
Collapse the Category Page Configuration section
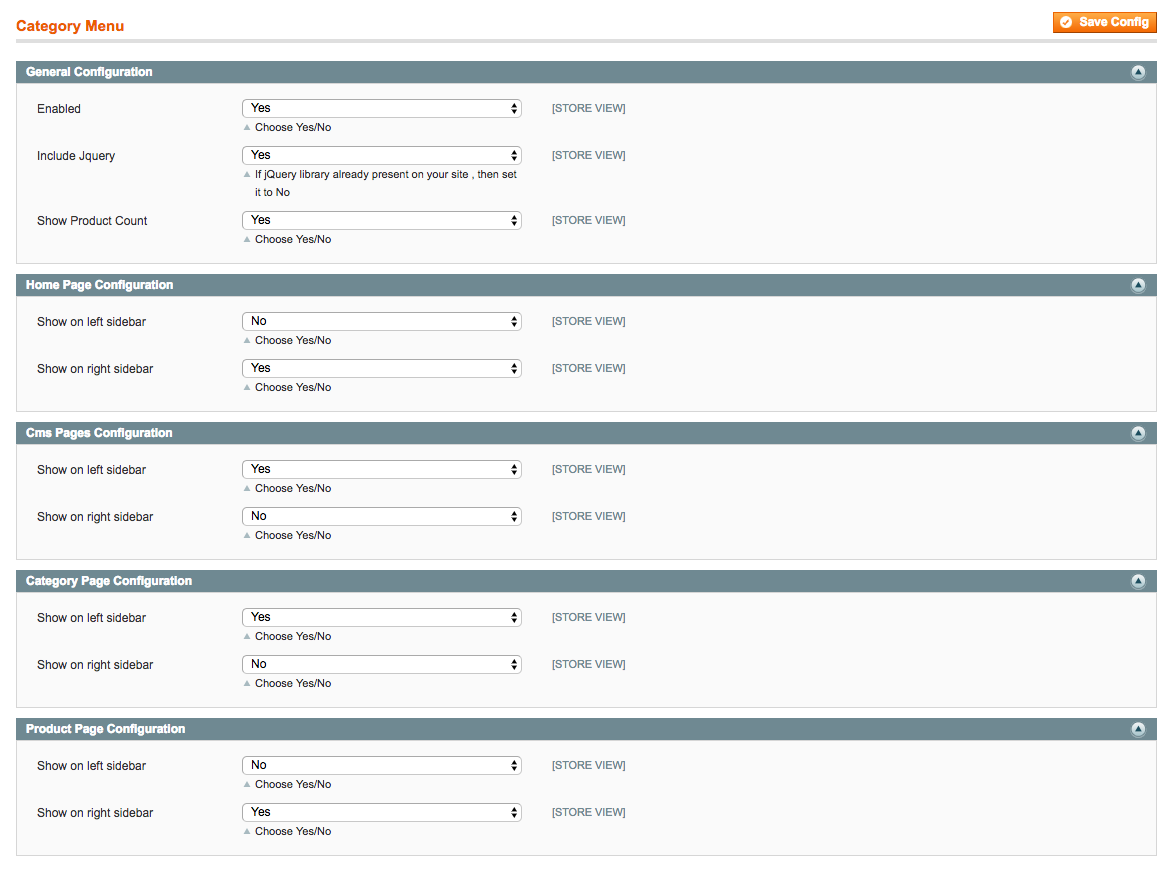tap(1138, 581)
